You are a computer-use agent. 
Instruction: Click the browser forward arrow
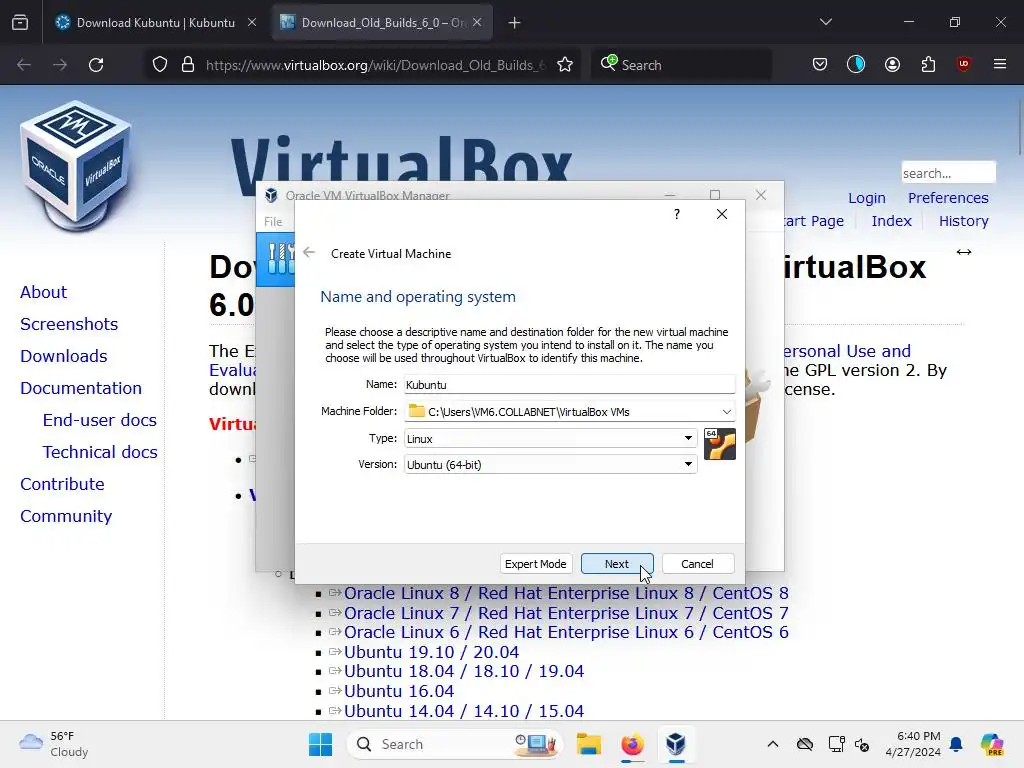pyautogui.click(x=60, y=65)
